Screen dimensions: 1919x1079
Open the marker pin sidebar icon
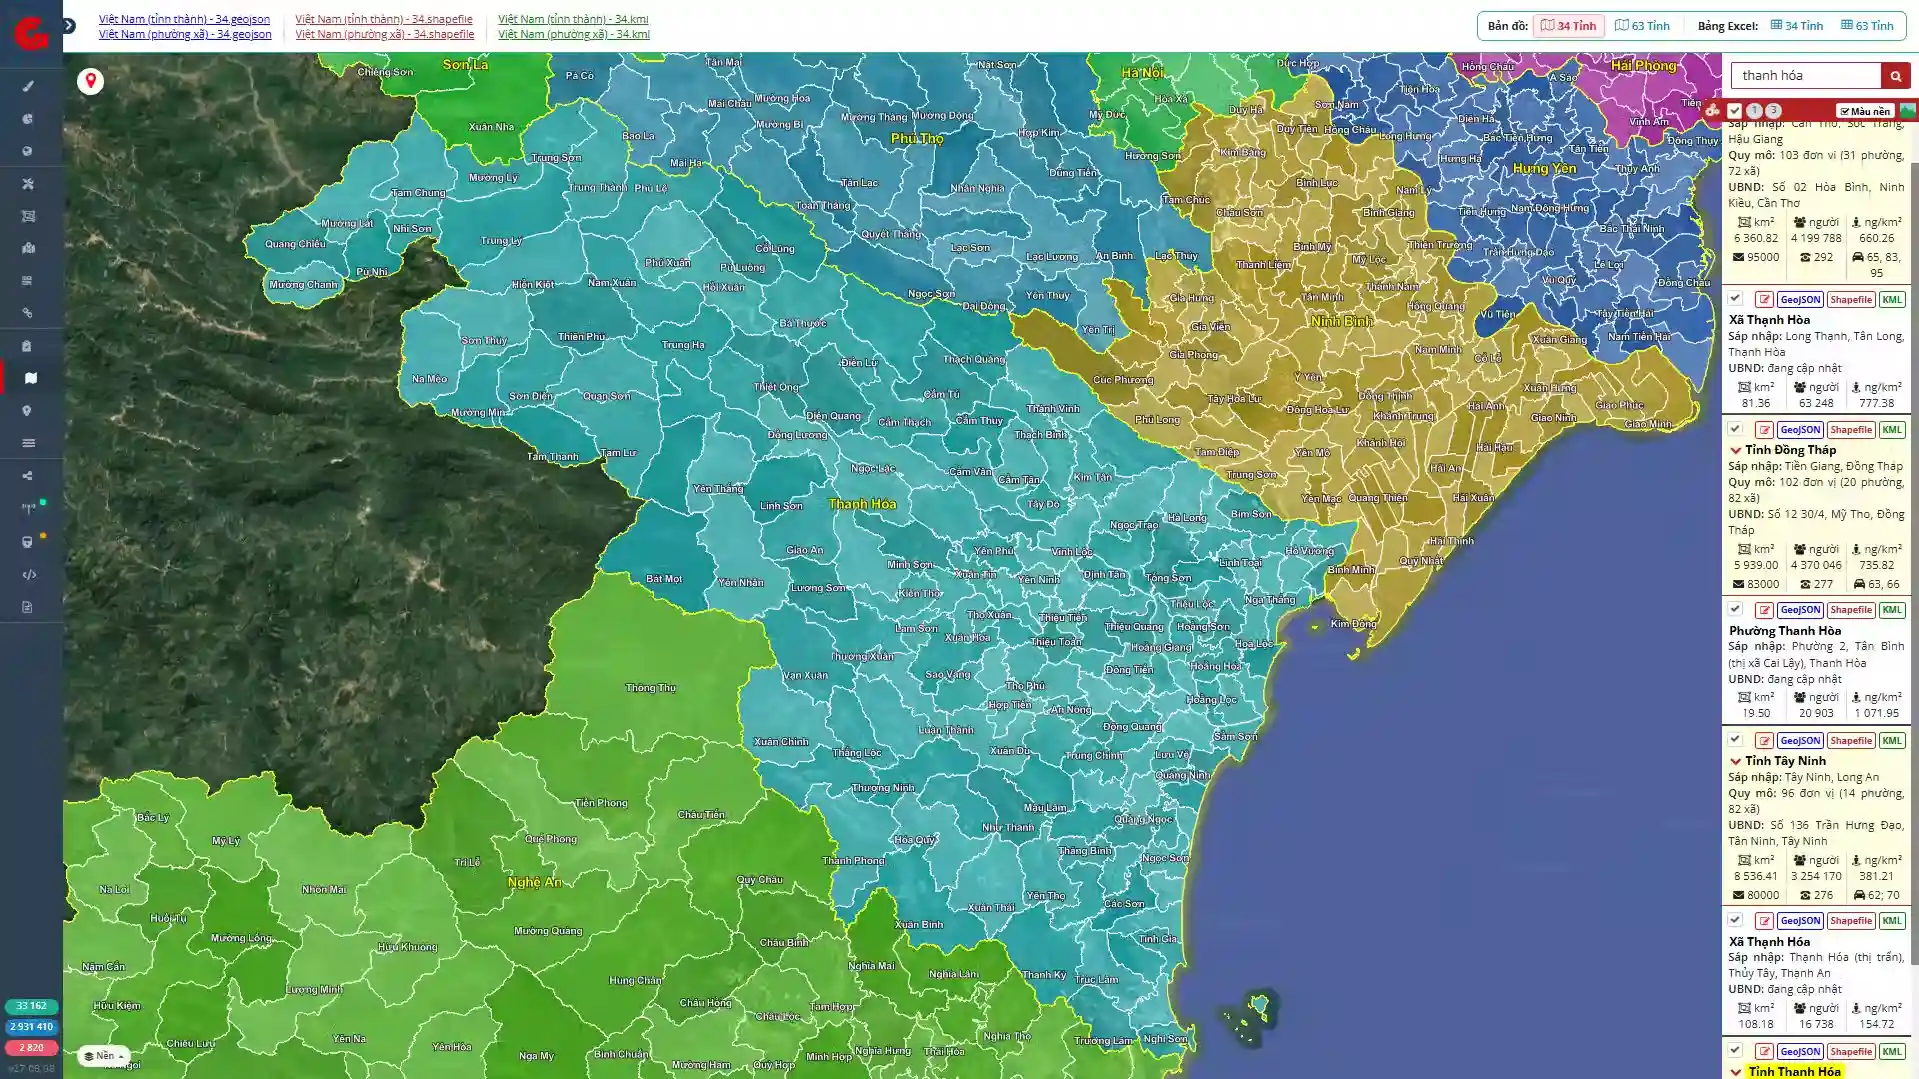coord(28,411)
